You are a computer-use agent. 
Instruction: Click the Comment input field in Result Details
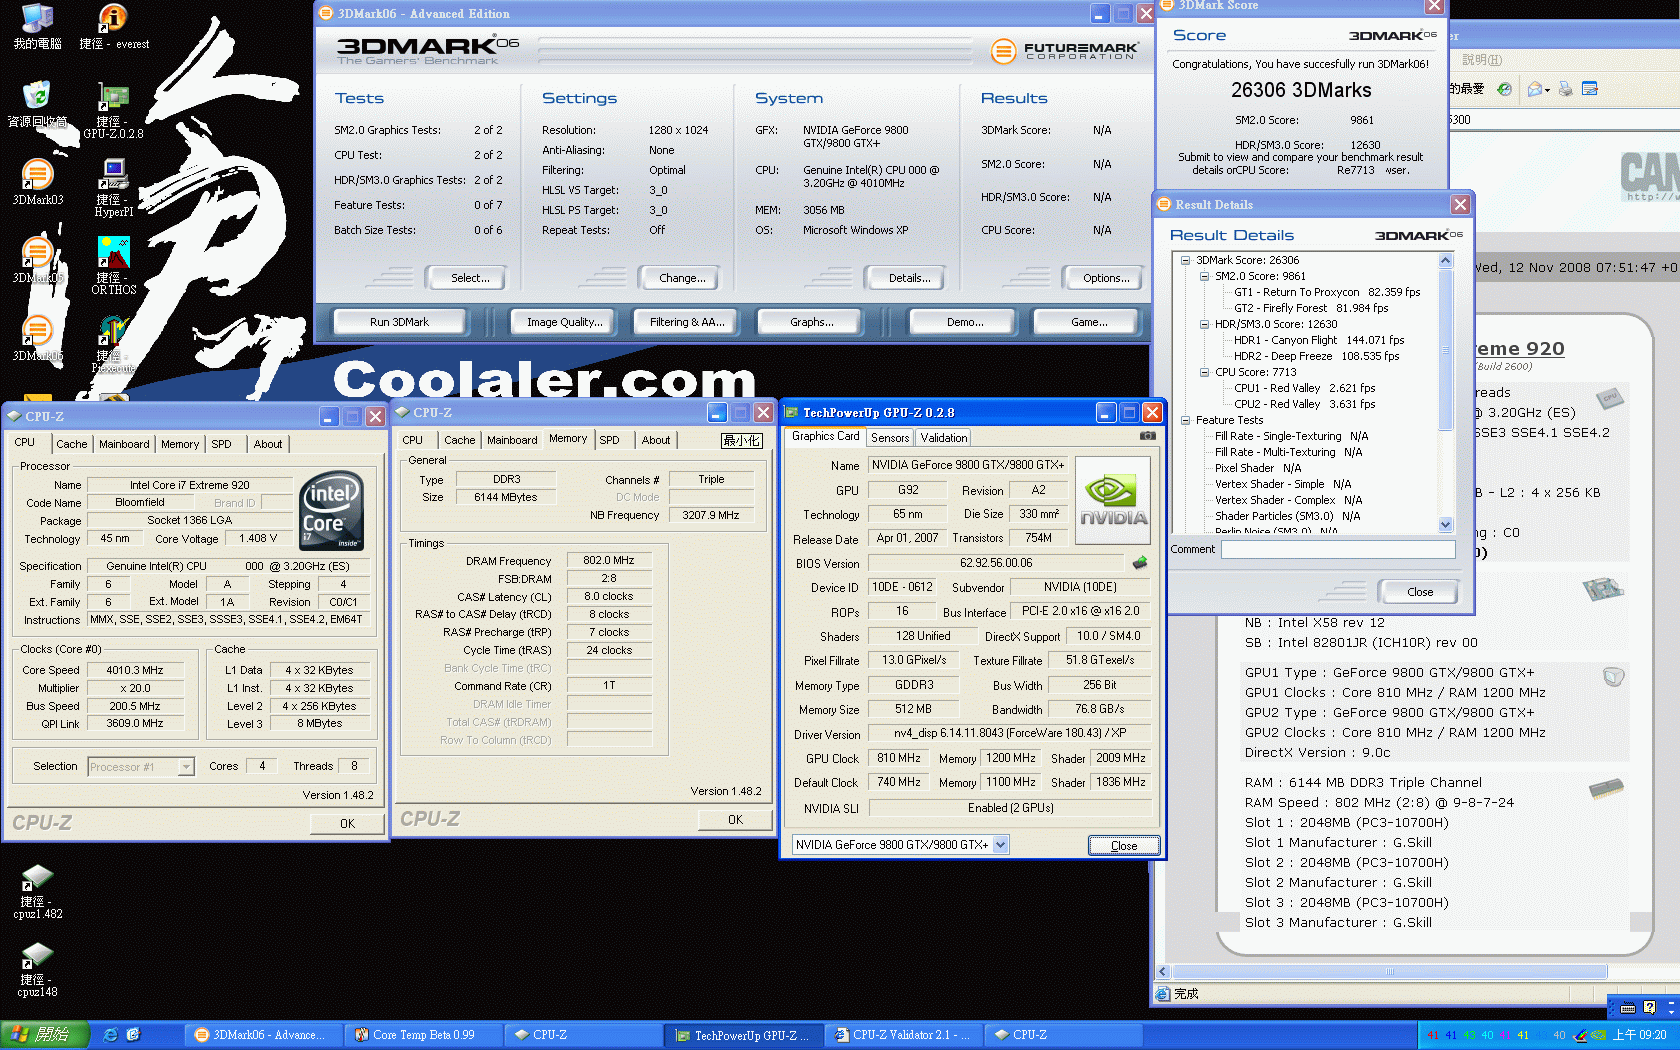(1338, 549)
